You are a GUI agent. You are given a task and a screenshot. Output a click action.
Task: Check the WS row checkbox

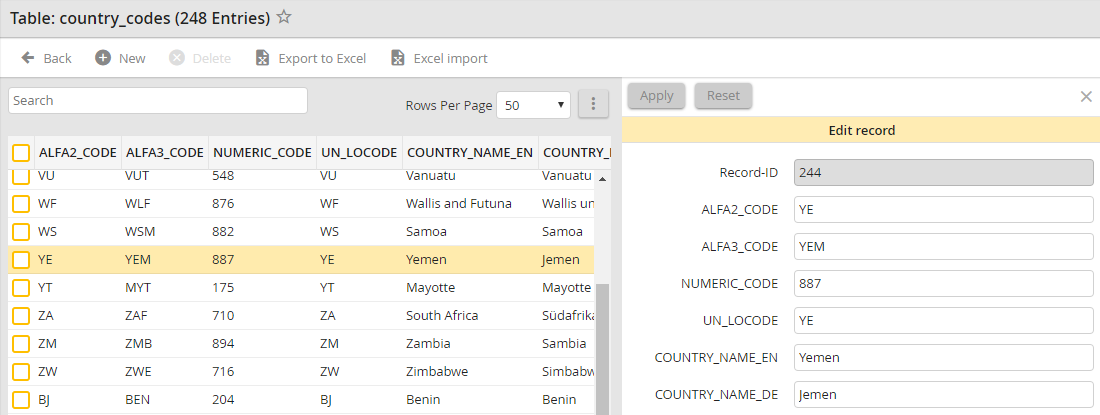coord(21,232)
